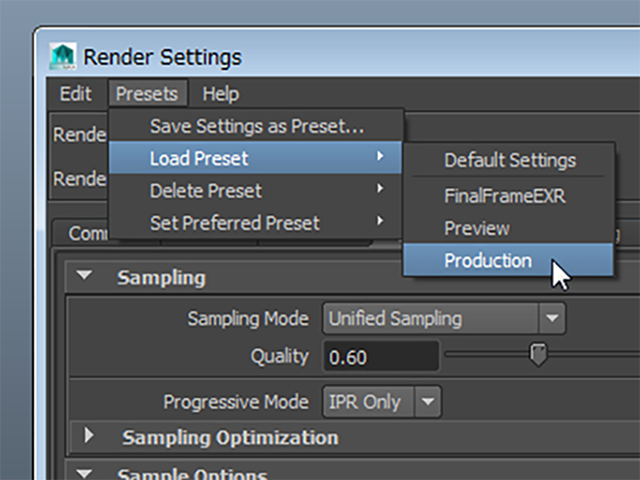The width and height of the screenshot is (640, 480).
Task: Click the Quality label
Action: 279,356
